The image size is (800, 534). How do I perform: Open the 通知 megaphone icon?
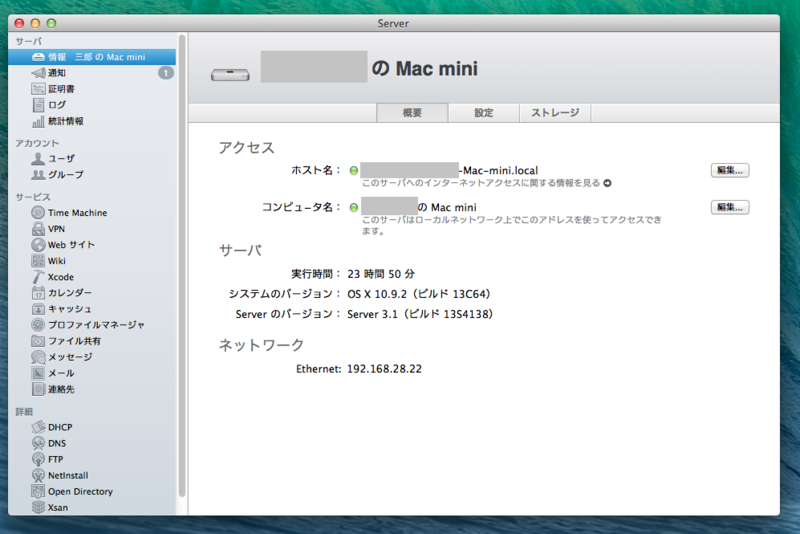tap(38, 73)
